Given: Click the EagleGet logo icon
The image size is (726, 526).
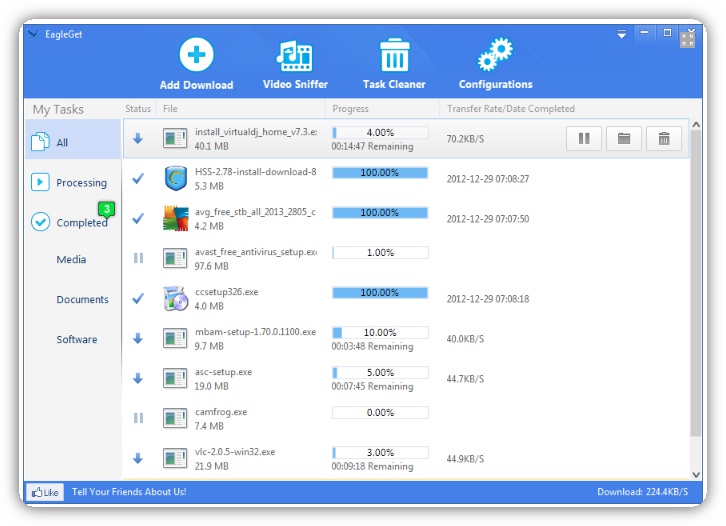Looking at the screenshot, I should (x=33, y=34).
